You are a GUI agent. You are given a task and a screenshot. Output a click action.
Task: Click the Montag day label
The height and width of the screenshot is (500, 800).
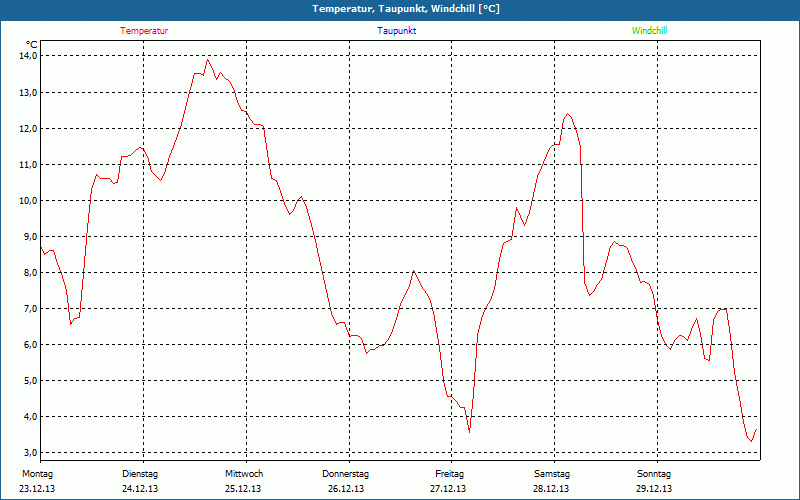pos(37,474)
